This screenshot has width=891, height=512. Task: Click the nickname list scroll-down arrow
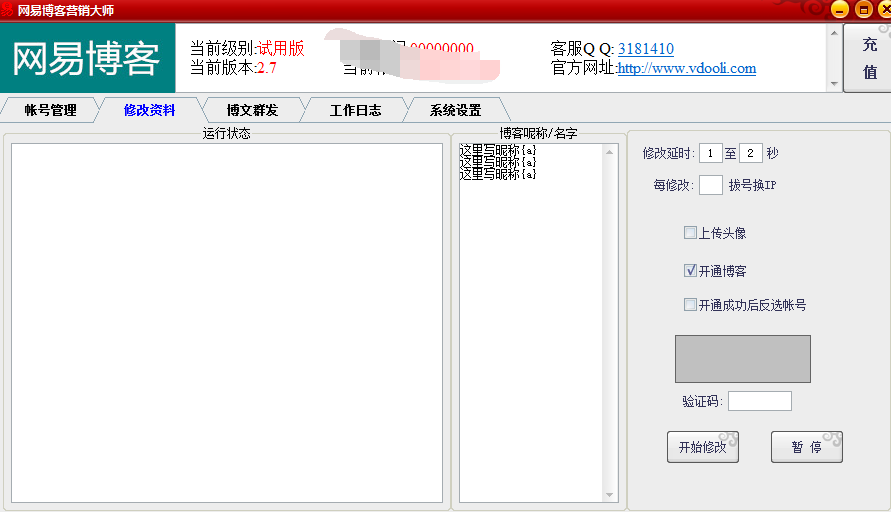pyautogui.click(x=610, y=495)
